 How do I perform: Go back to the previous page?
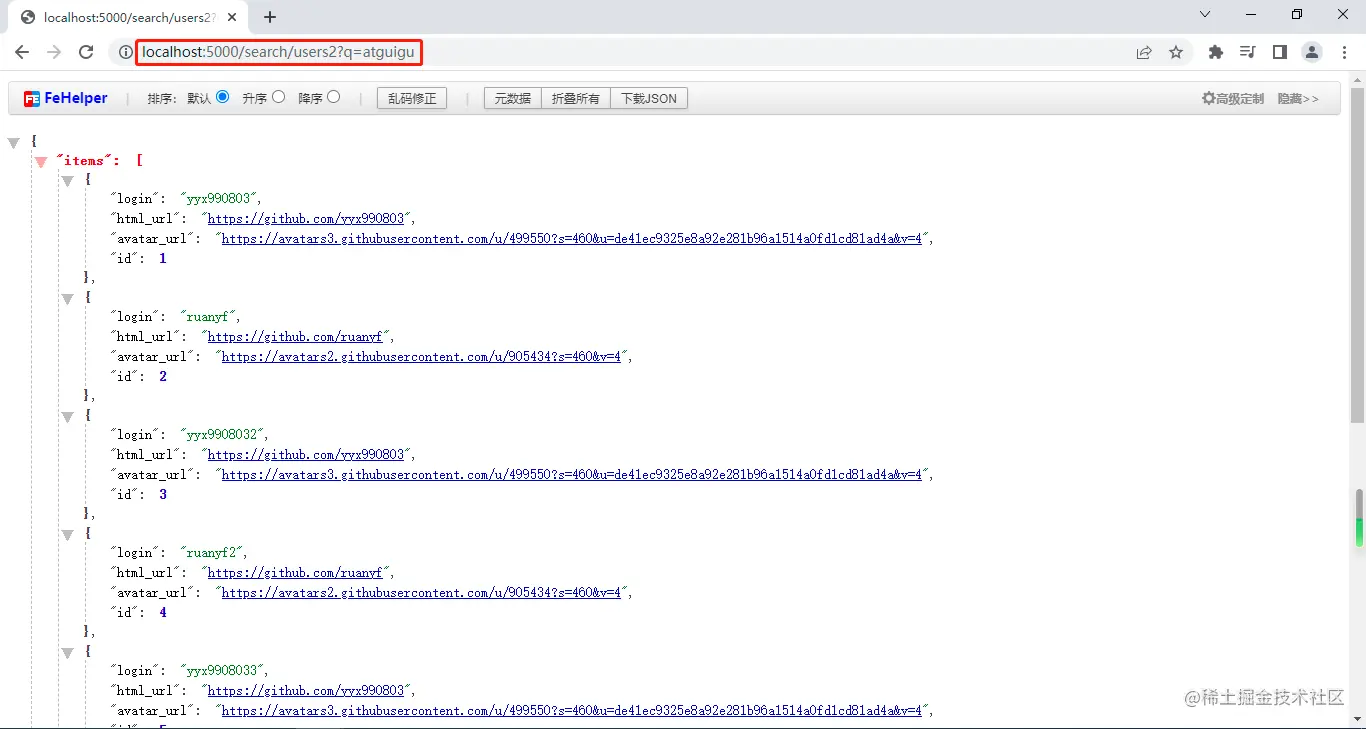click(22, 52)
